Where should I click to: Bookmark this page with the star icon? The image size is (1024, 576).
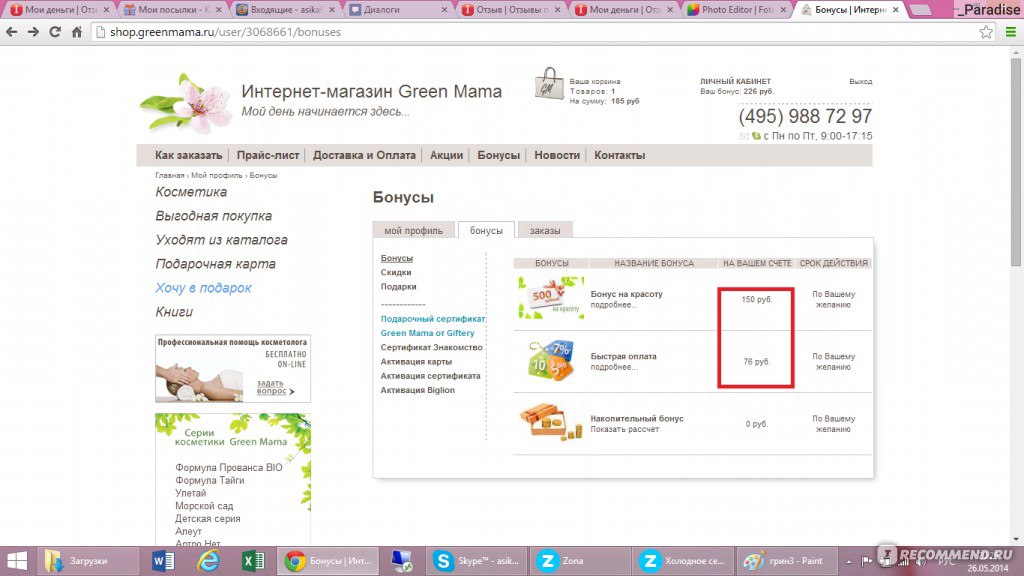pyautogui.click(x=985, y=32)
